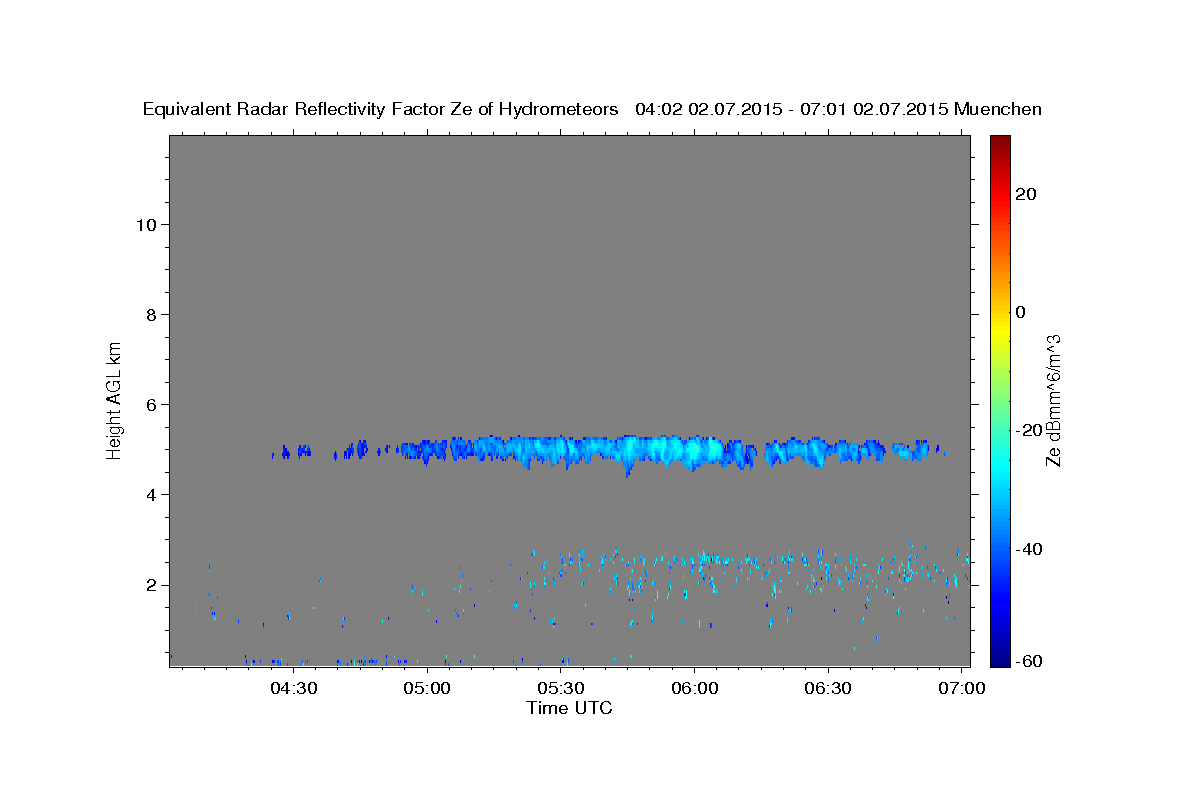
Task: Click the height tick label '4'
Action: [x=151, y=494]
